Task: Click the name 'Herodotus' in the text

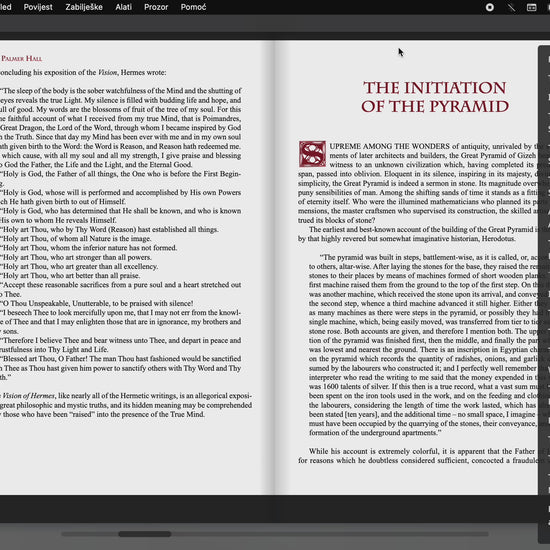Action: coord(498,239)
